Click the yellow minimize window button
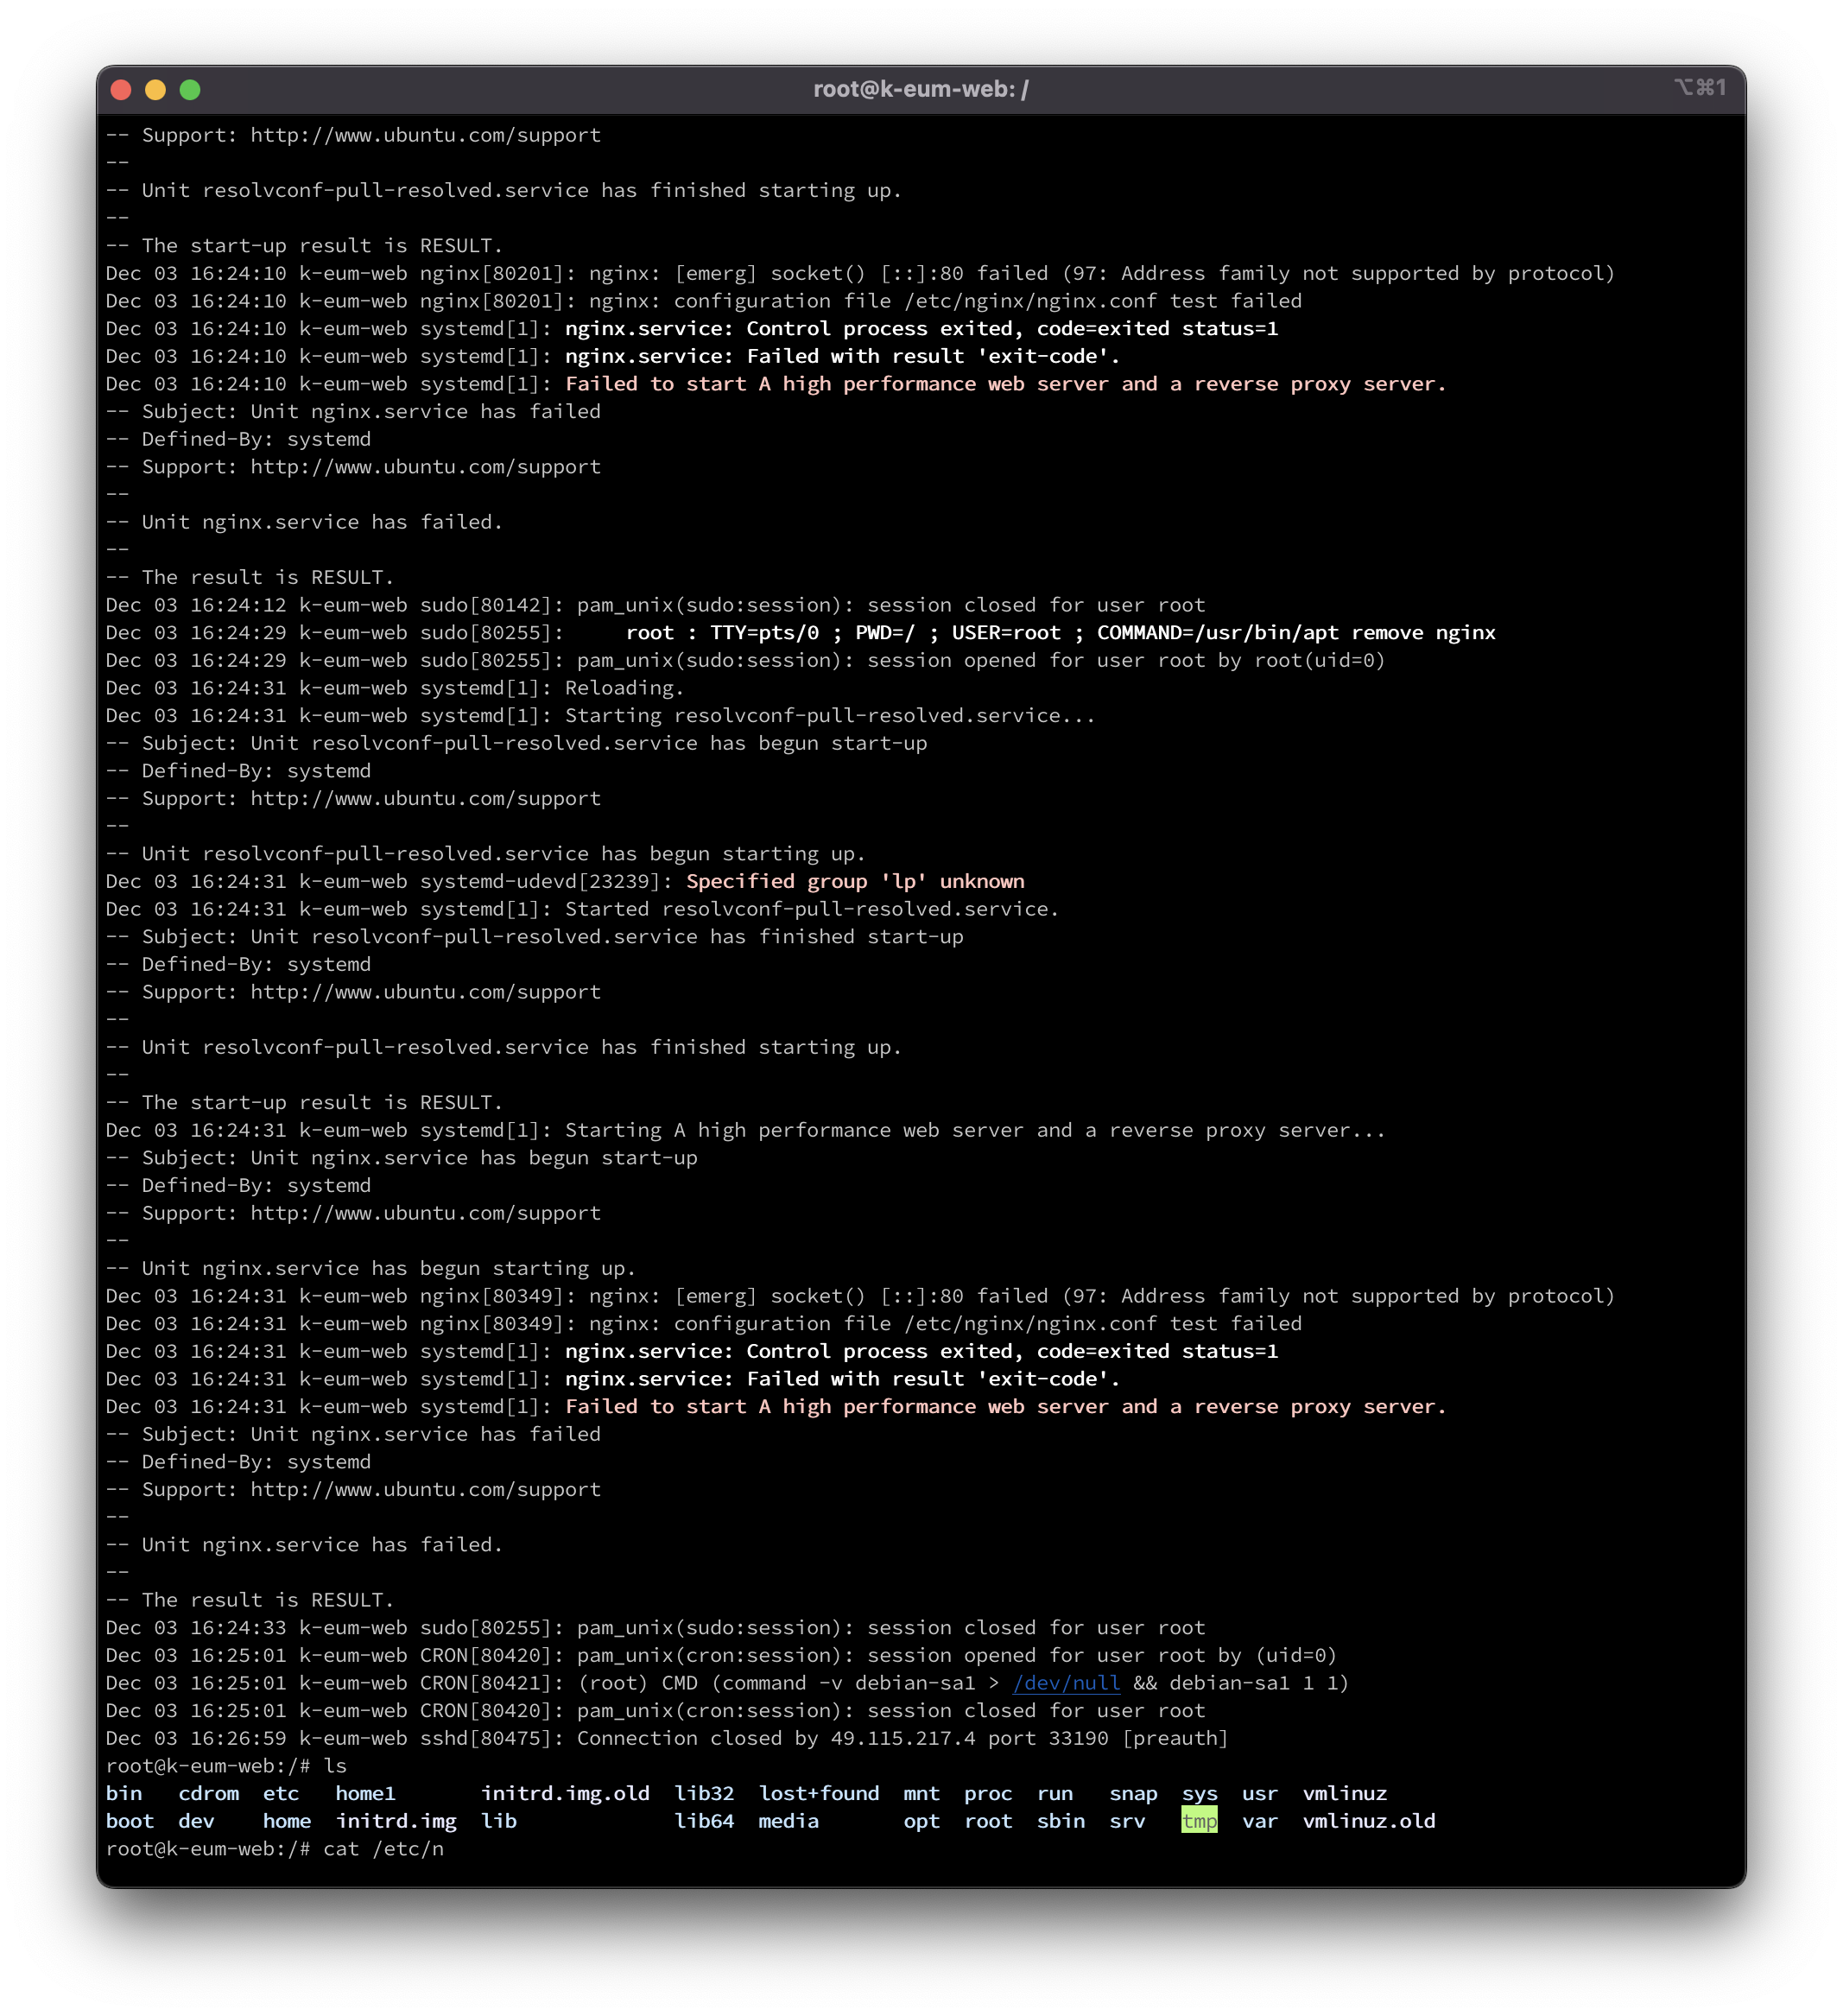Screen dimensions: 1843x2016 pyautogui.click(x=155, y=90)
